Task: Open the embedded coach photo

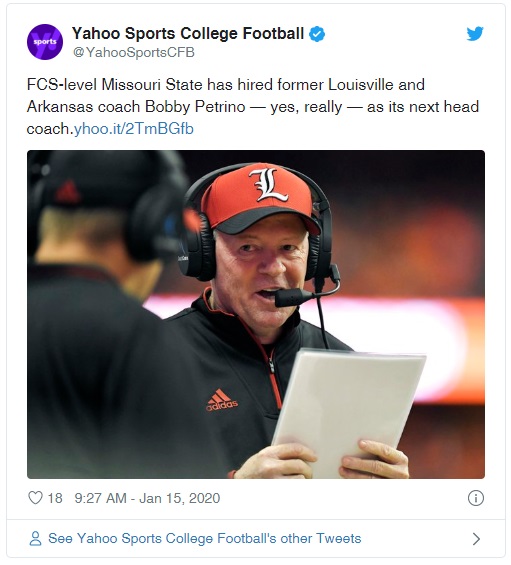Action: (256, 314)
